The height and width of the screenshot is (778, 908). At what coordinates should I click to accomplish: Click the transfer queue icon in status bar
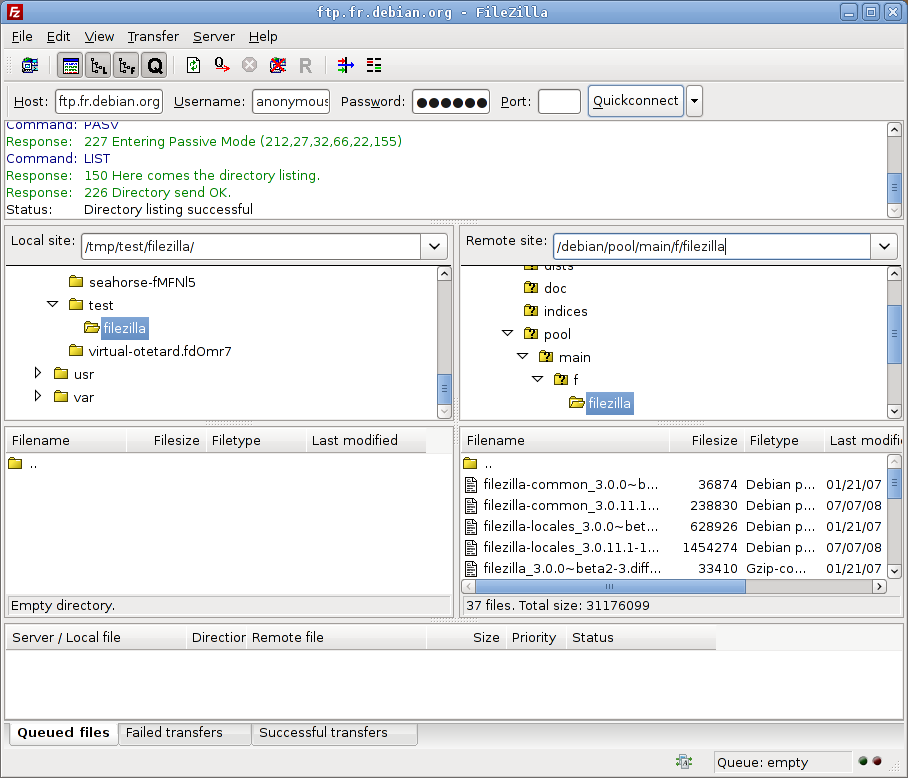684,761
